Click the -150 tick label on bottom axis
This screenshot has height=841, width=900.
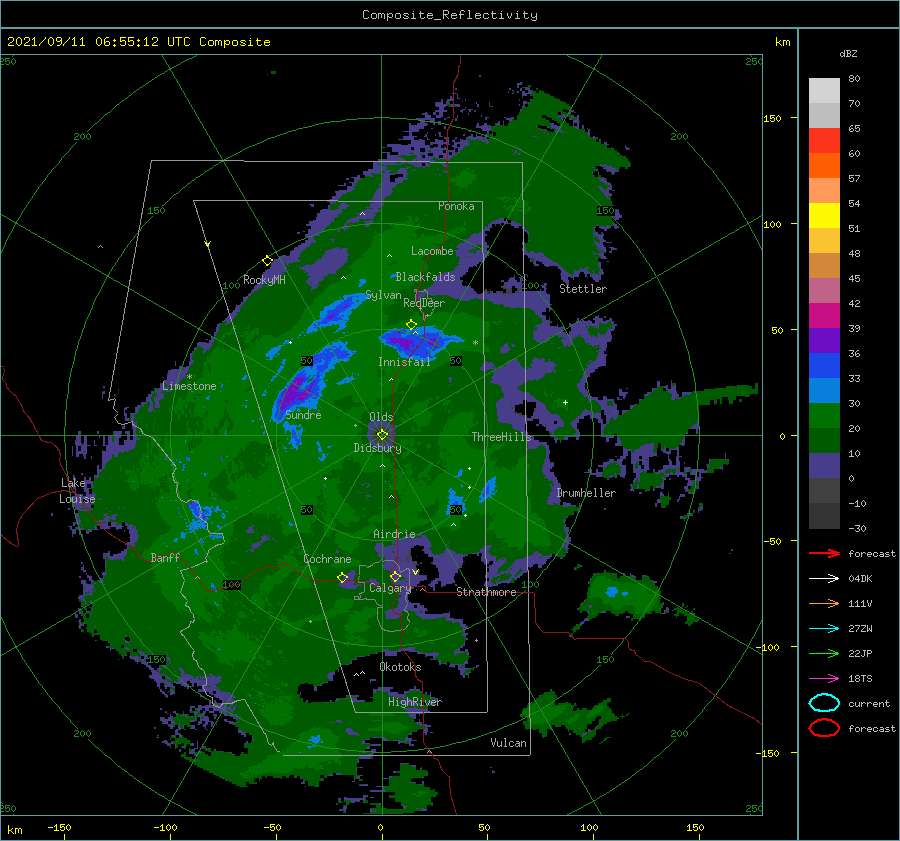coord(59,827)
